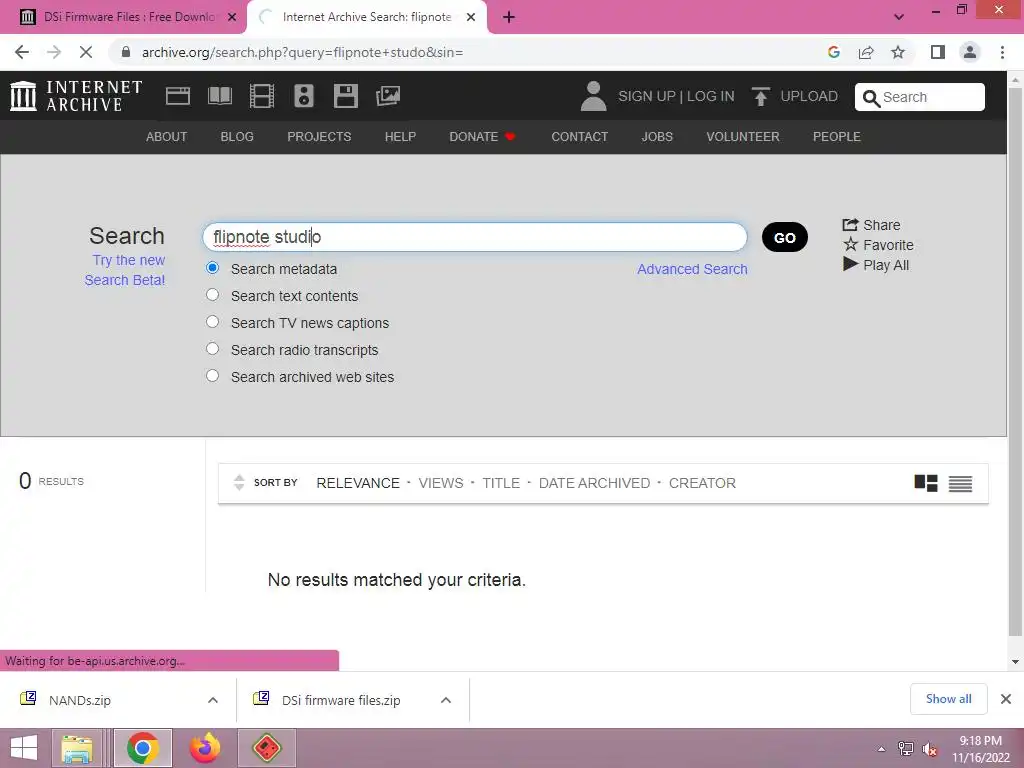Click the top-right Search box
This screenshot has width=1024, height=768.
[920, 97]
